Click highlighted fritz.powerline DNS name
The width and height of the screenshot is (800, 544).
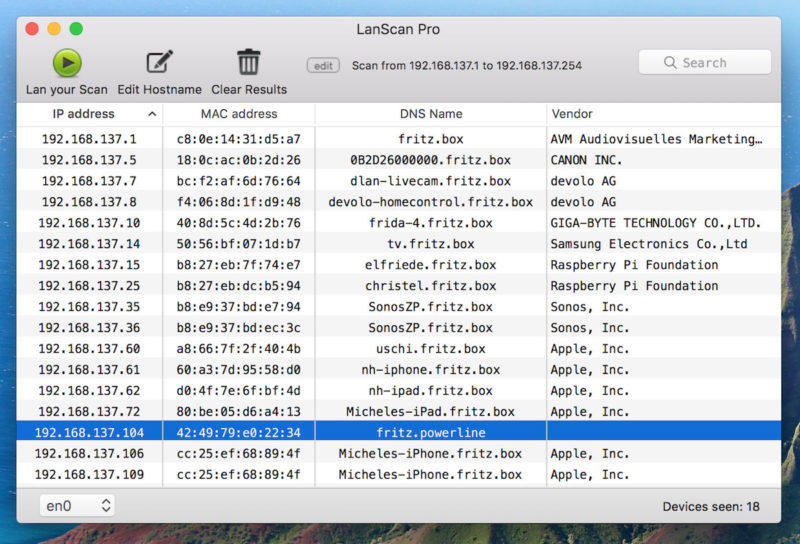click(431, 433)
